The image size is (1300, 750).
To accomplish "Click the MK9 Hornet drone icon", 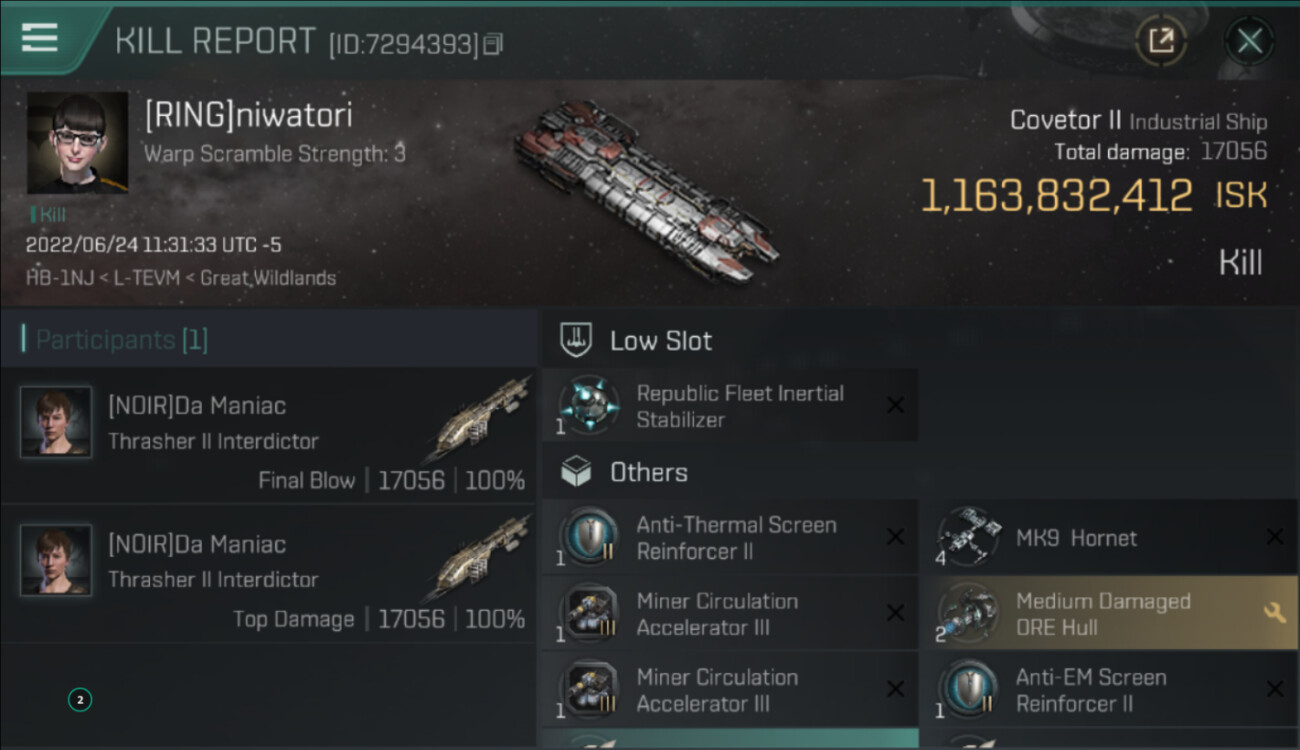I will coord(967,537).
